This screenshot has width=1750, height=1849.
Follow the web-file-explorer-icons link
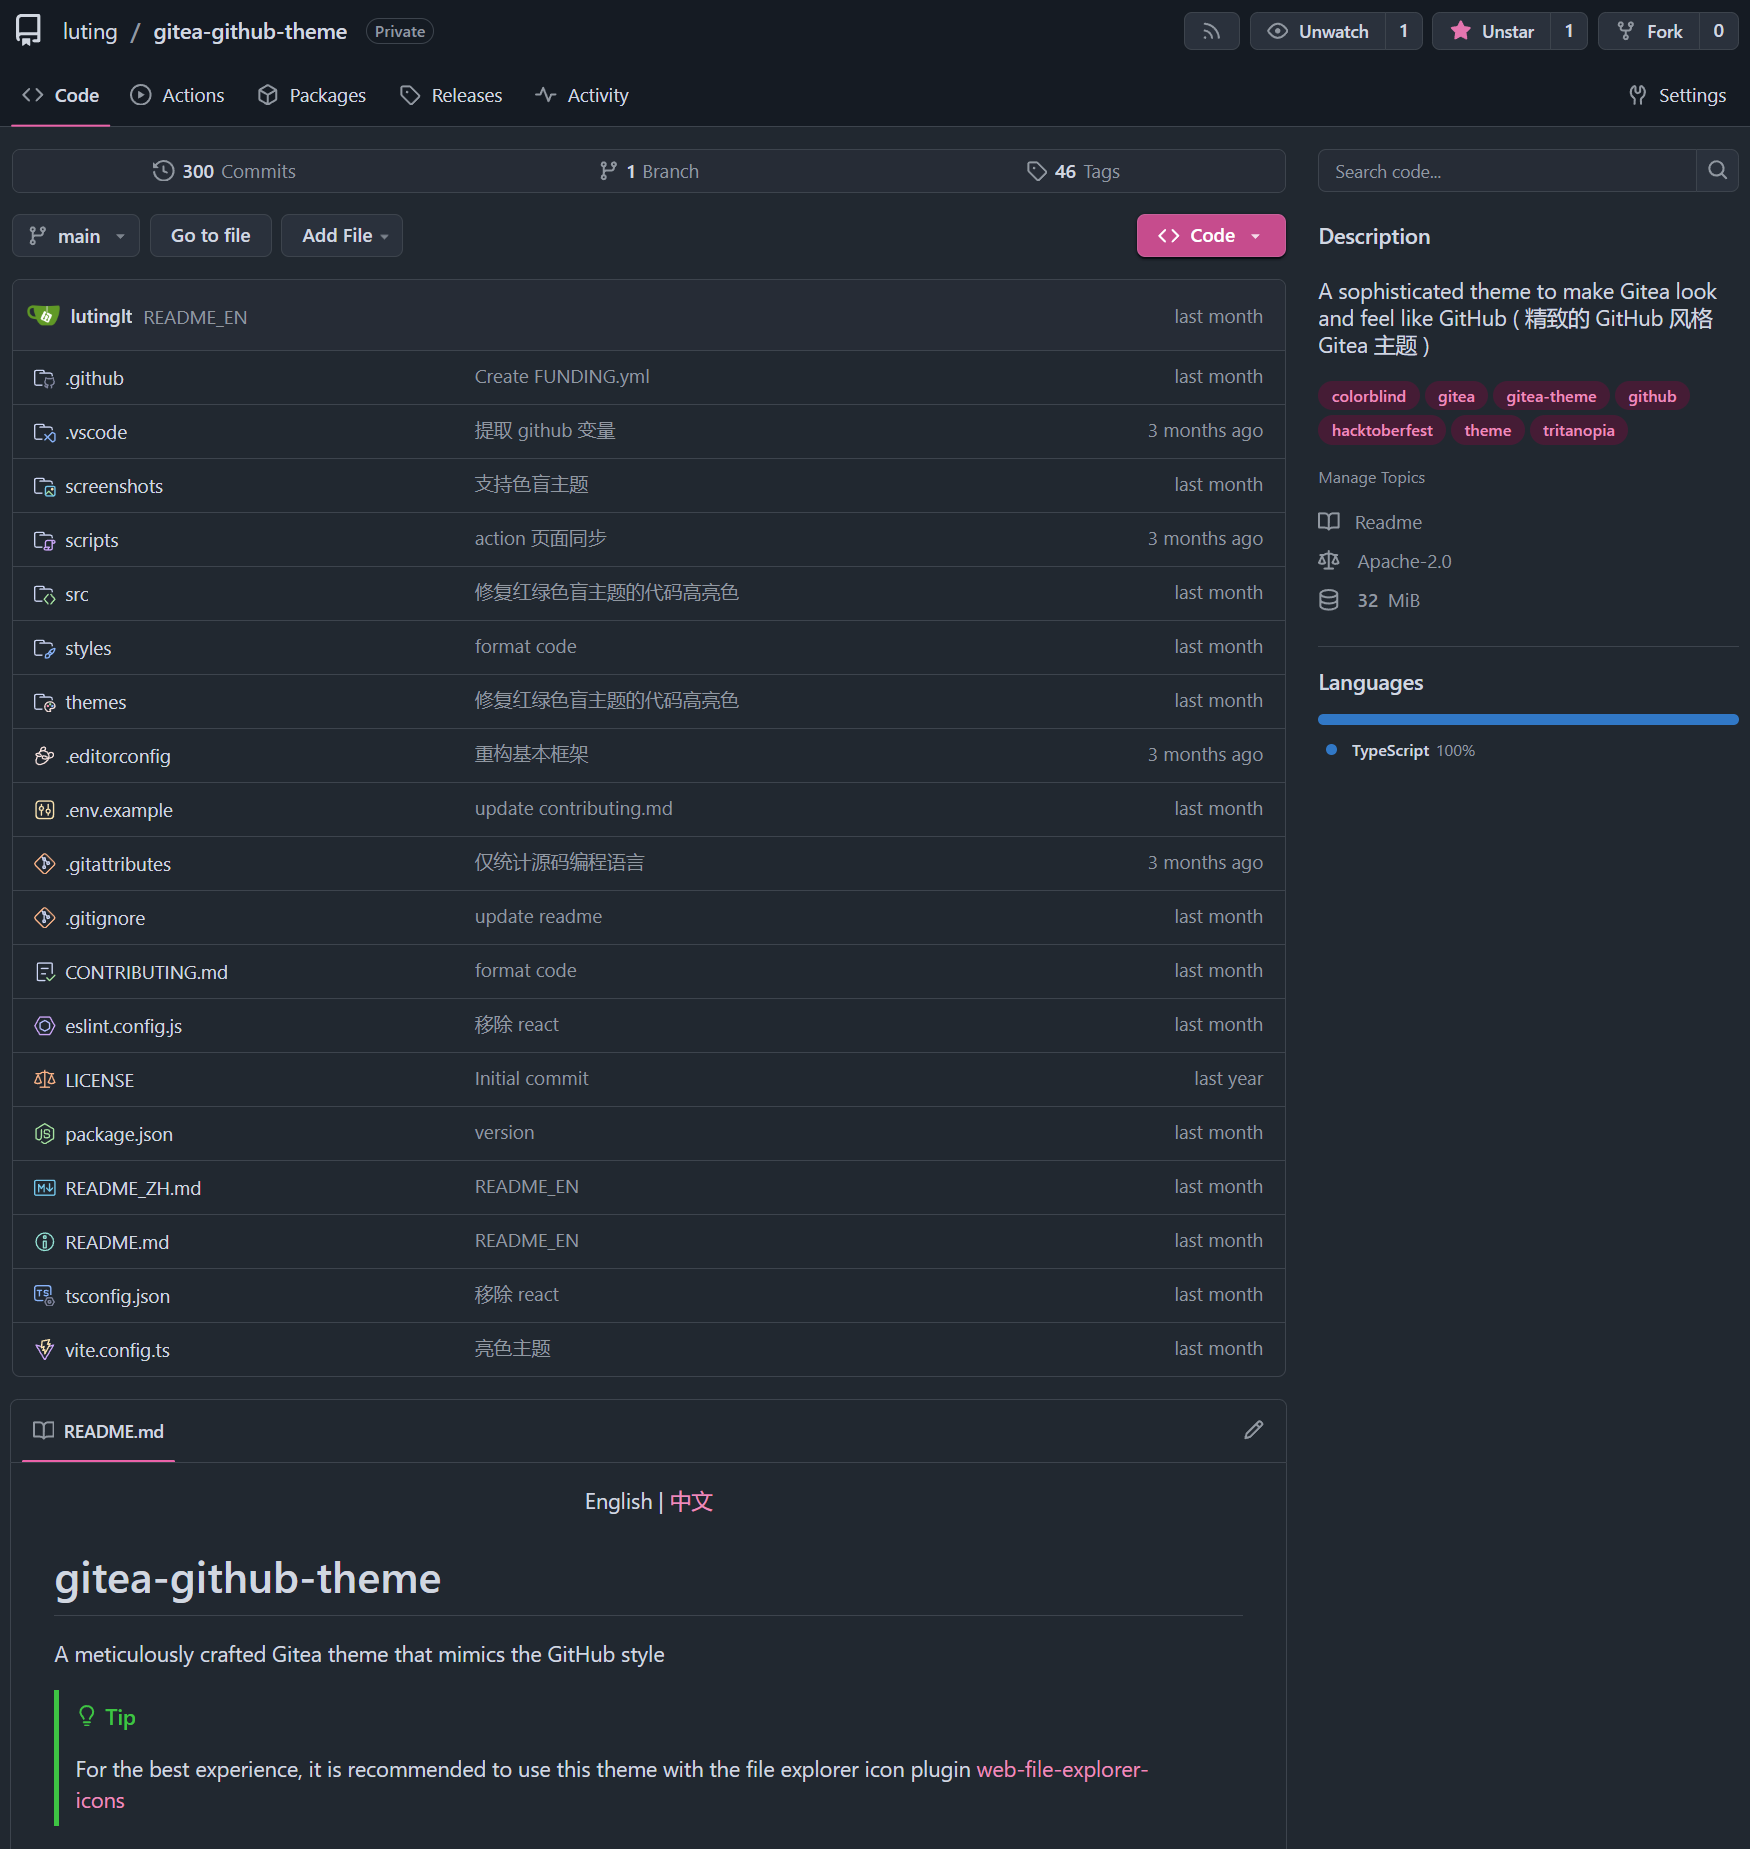[1061, 1769]
